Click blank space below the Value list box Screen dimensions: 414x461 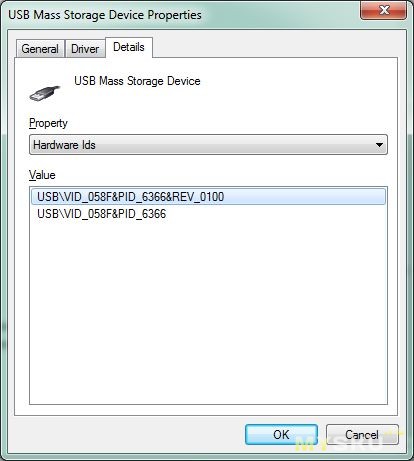pyautogui.click(x=206, y=410)
